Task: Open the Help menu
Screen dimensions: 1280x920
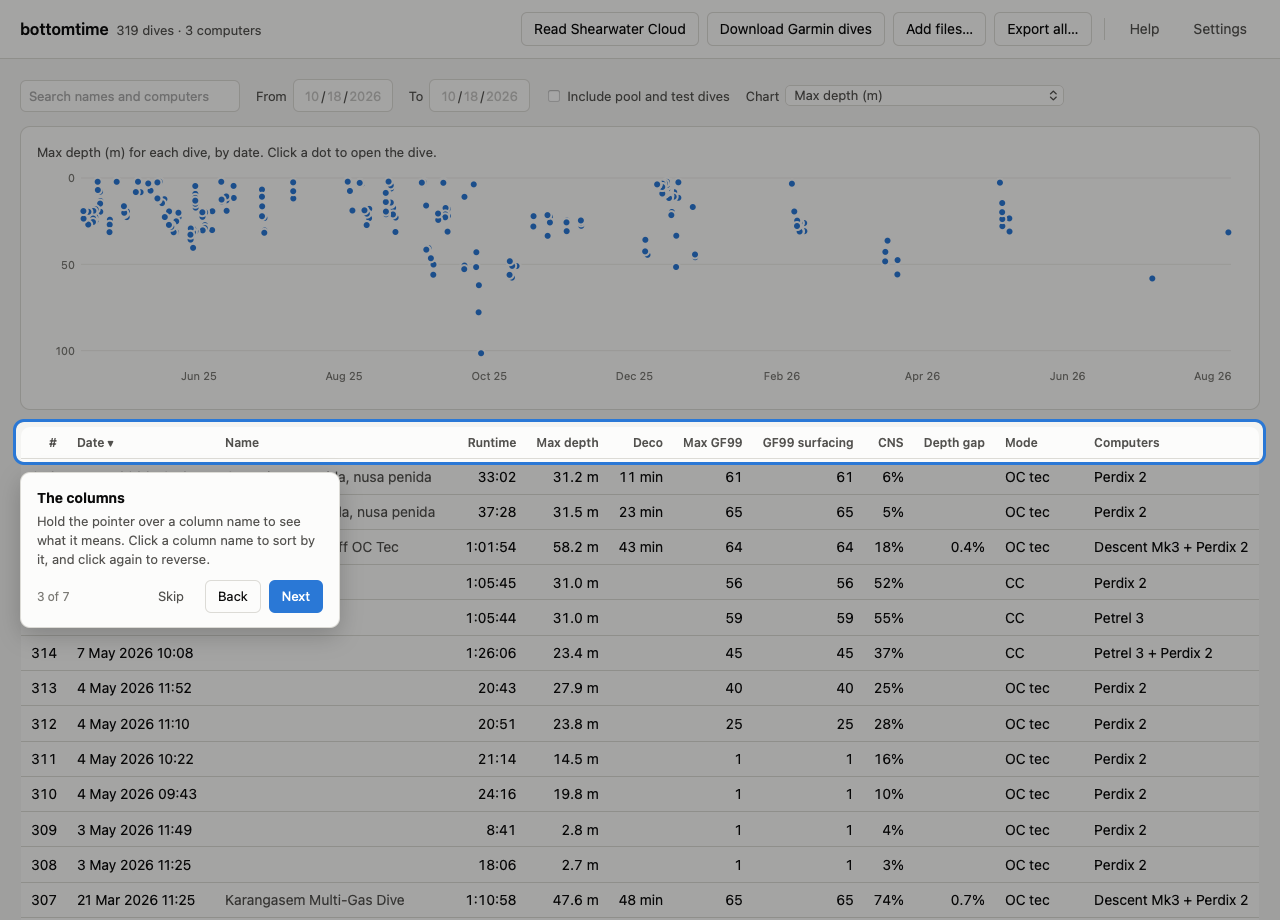Action: pos(1144,29)
